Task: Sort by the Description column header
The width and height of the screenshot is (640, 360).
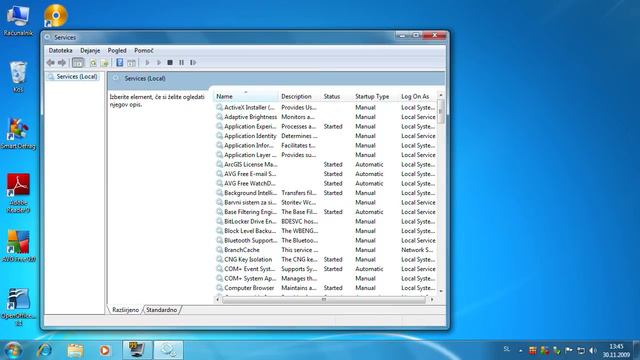Action: pyautogui.click(x=299, y=96)
